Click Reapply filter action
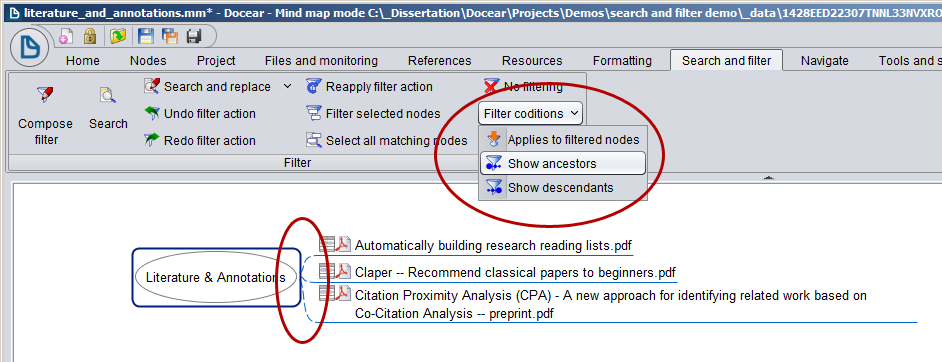The height and width of the screenshot is (362, 942). [x=369, y=86]
